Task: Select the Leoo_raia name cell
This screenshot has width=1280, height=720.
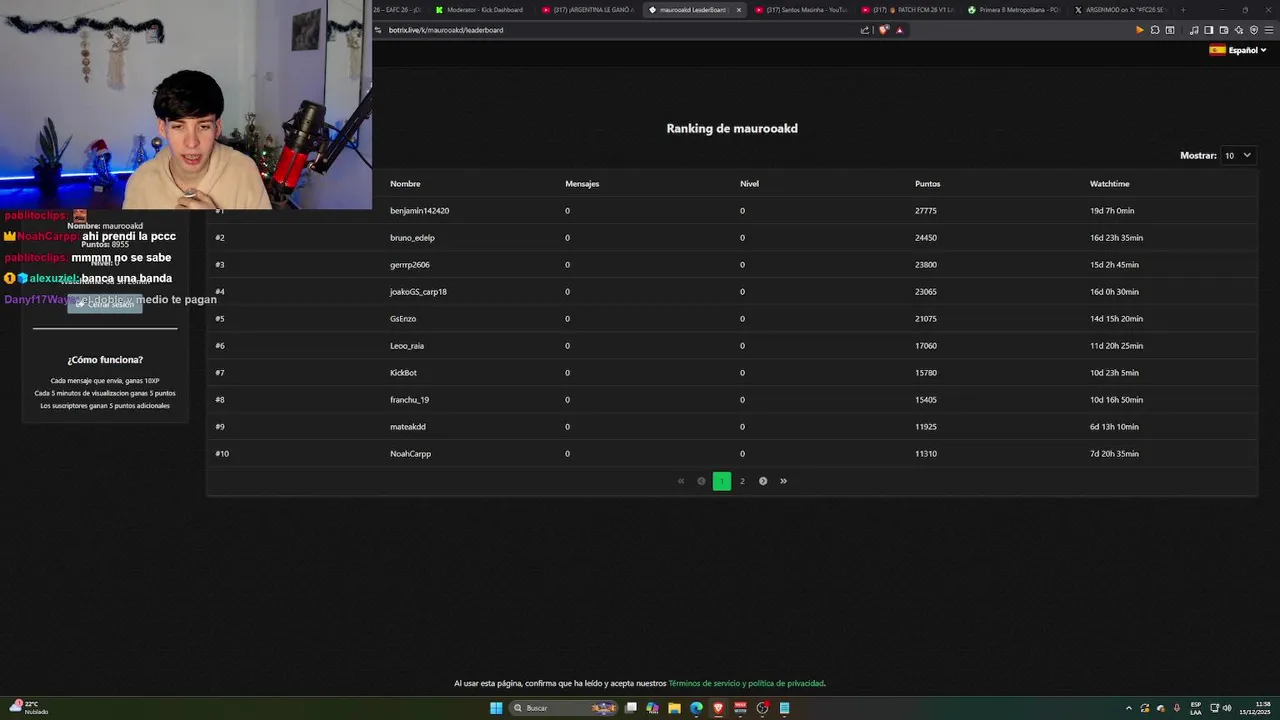Action: [x=407, y=346]
